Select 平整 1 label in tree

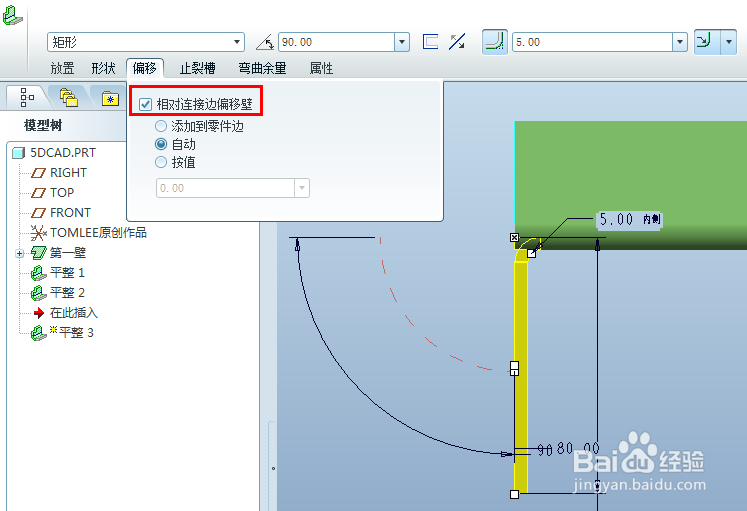coord(67,273)
